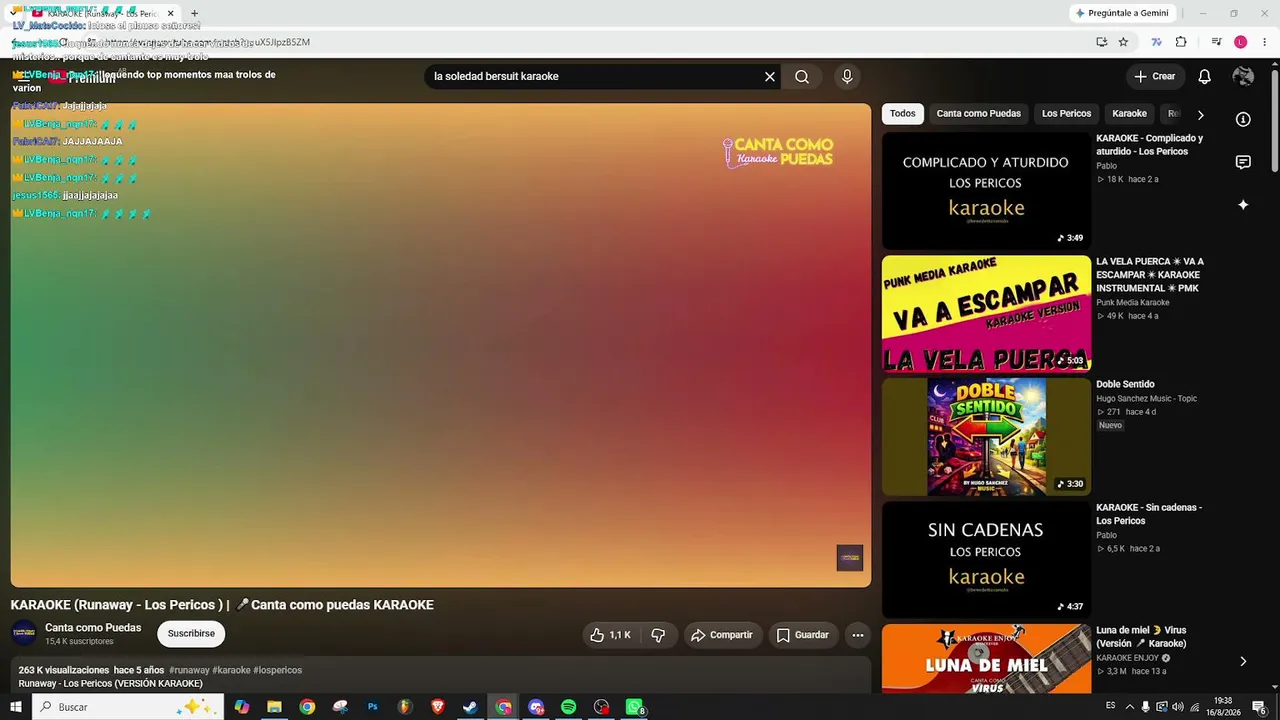Select the Canta como Puedas filter chip
The width and height of the screenshot is (1280, 720).
click(x=979, y=114)
